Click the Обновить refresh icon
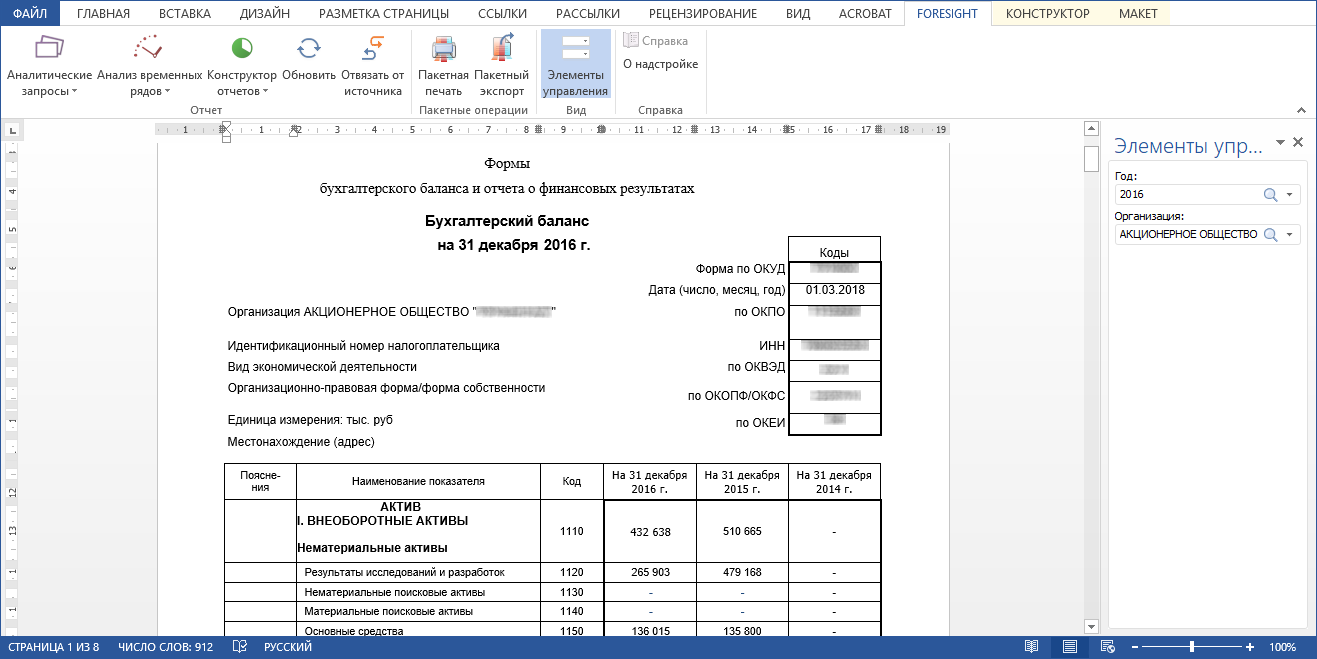1317x659 pixels. tap(309, 48)
